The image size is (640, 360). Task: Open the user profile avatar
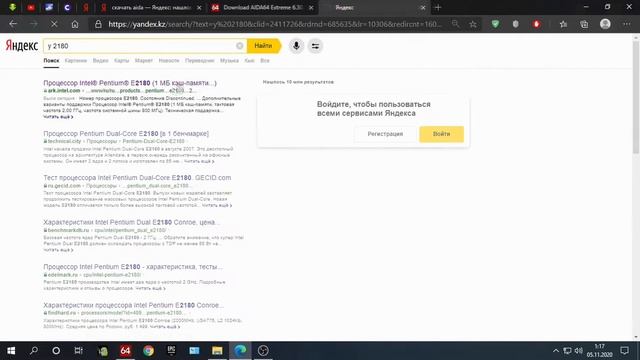[x=605, y=24]
